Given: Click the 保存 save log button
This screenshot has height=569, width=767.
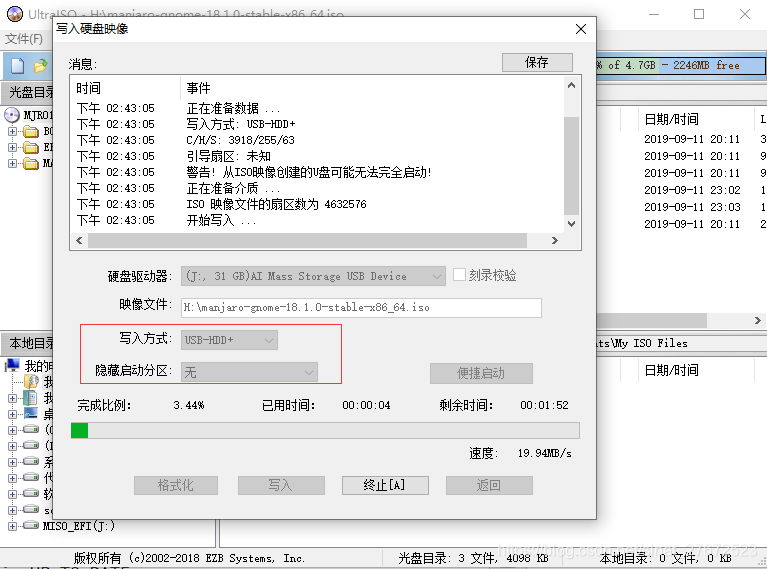Looking at the screenshot, I should (537, 62).
